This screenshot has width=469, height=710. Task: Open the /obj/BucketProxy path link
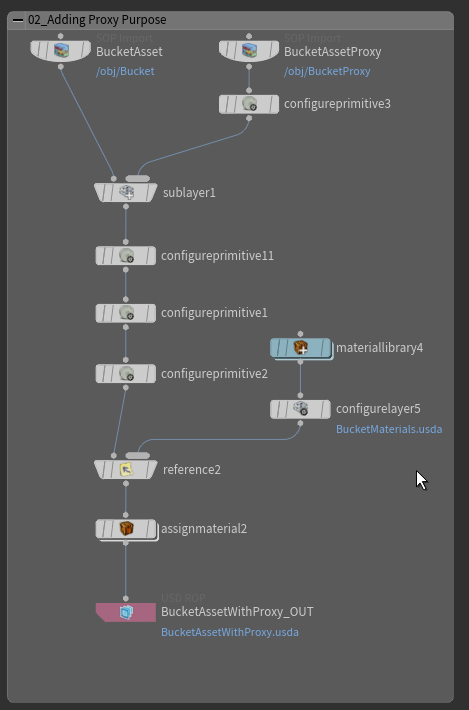tap(327, 72)
